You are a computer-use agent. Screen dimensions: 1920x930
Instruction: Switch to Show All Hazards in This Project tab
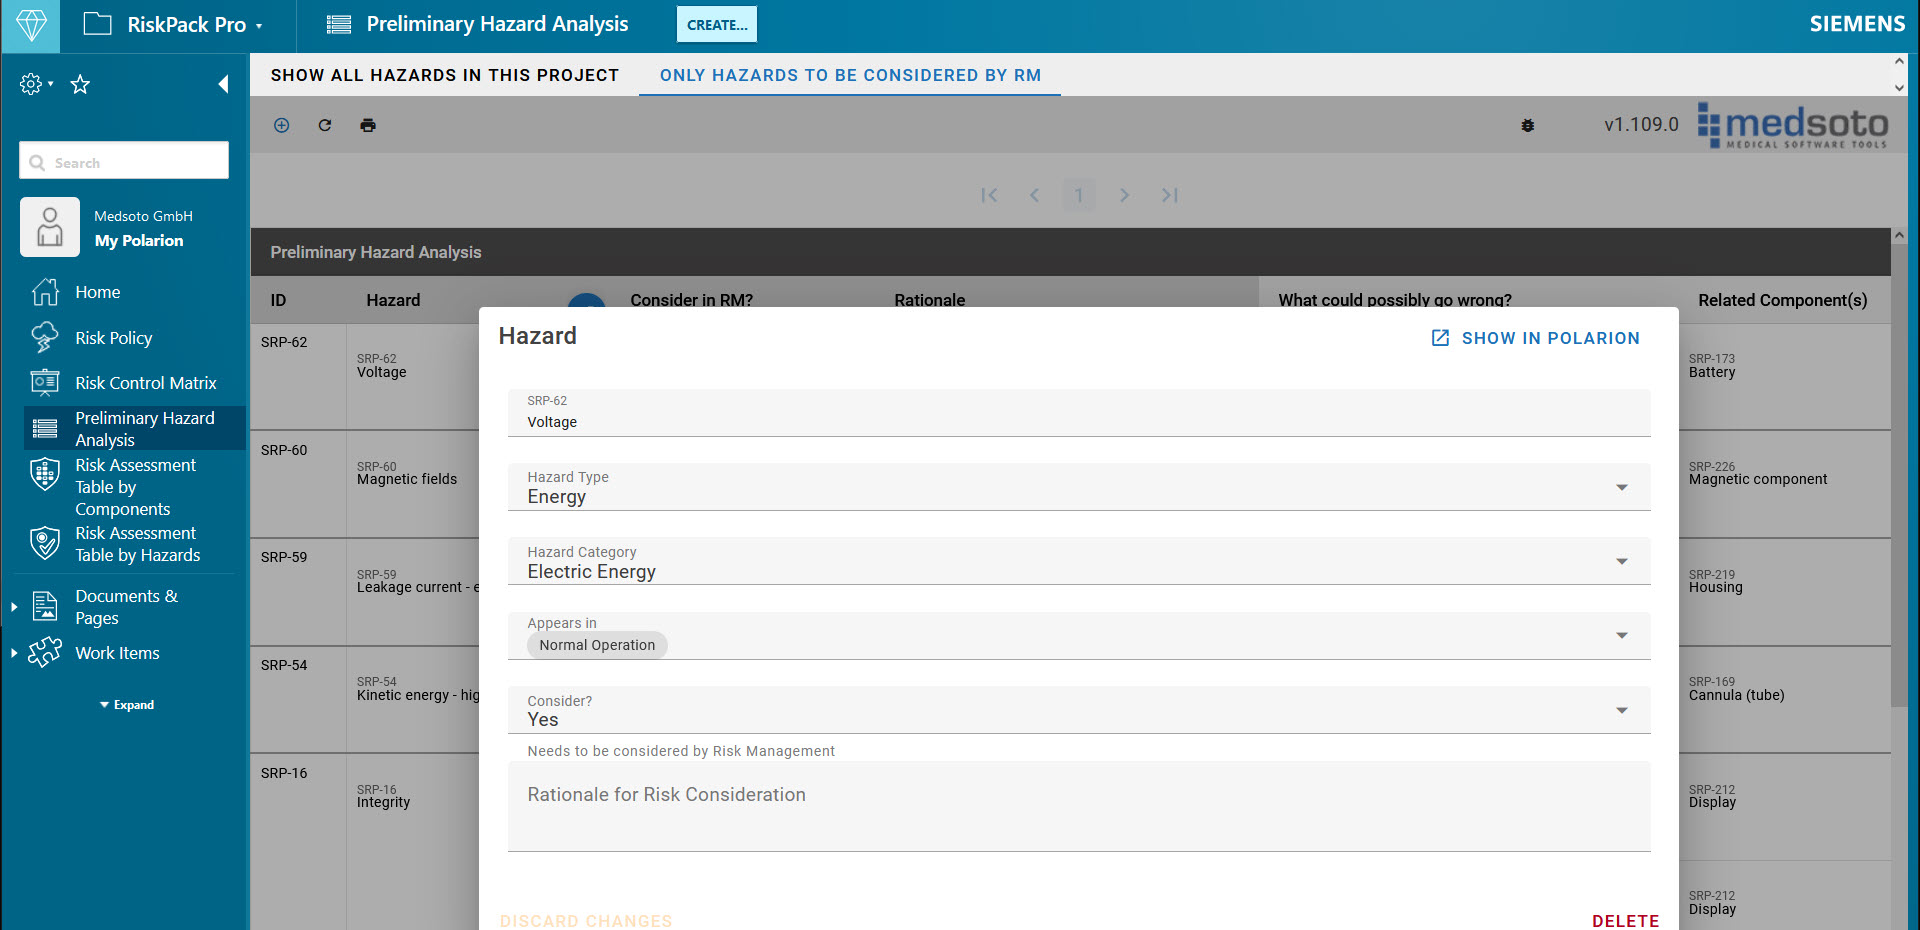444,75
